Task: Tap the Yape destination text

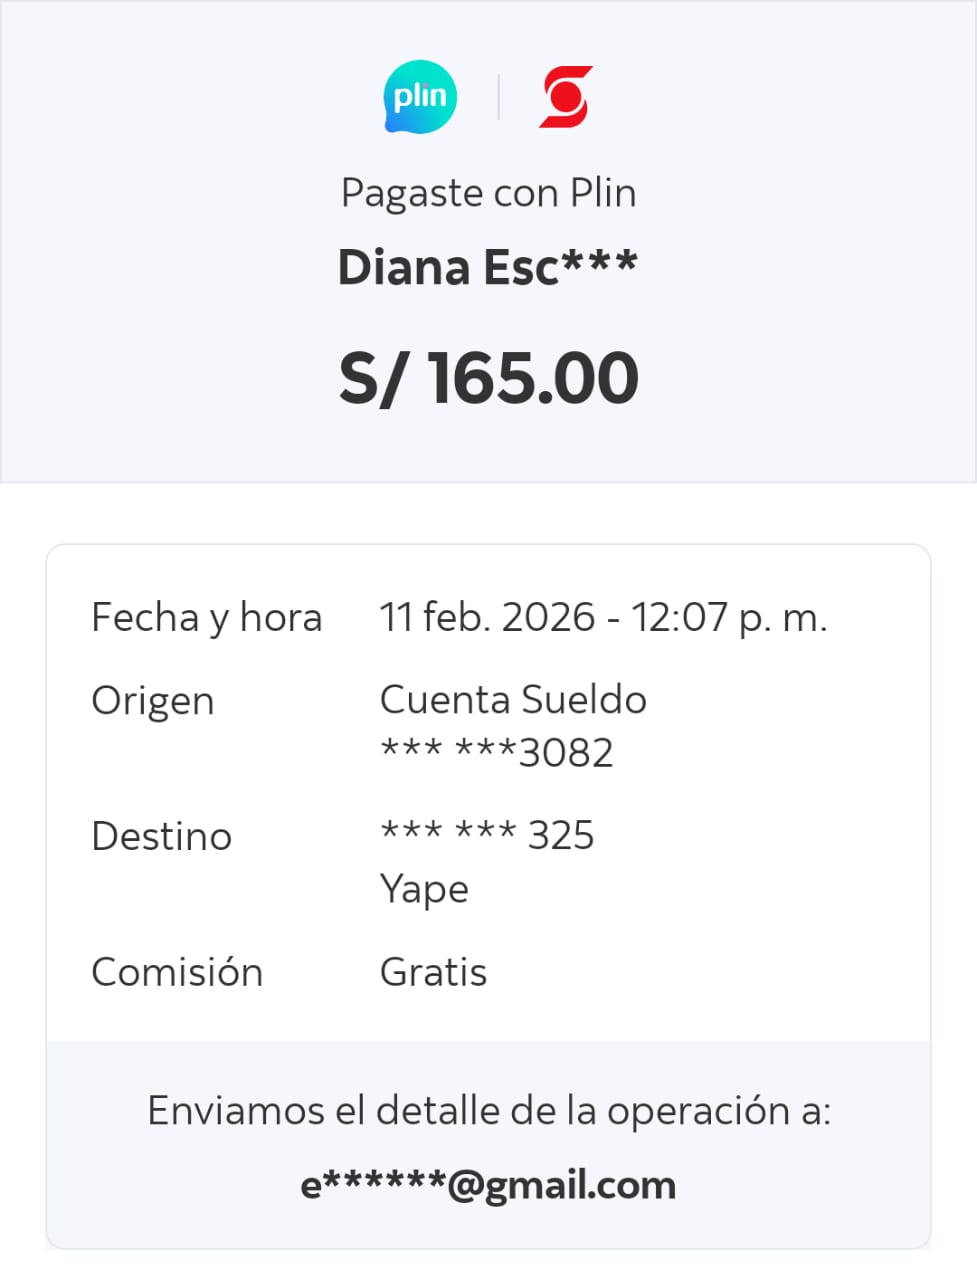Action: coord(424,889)
